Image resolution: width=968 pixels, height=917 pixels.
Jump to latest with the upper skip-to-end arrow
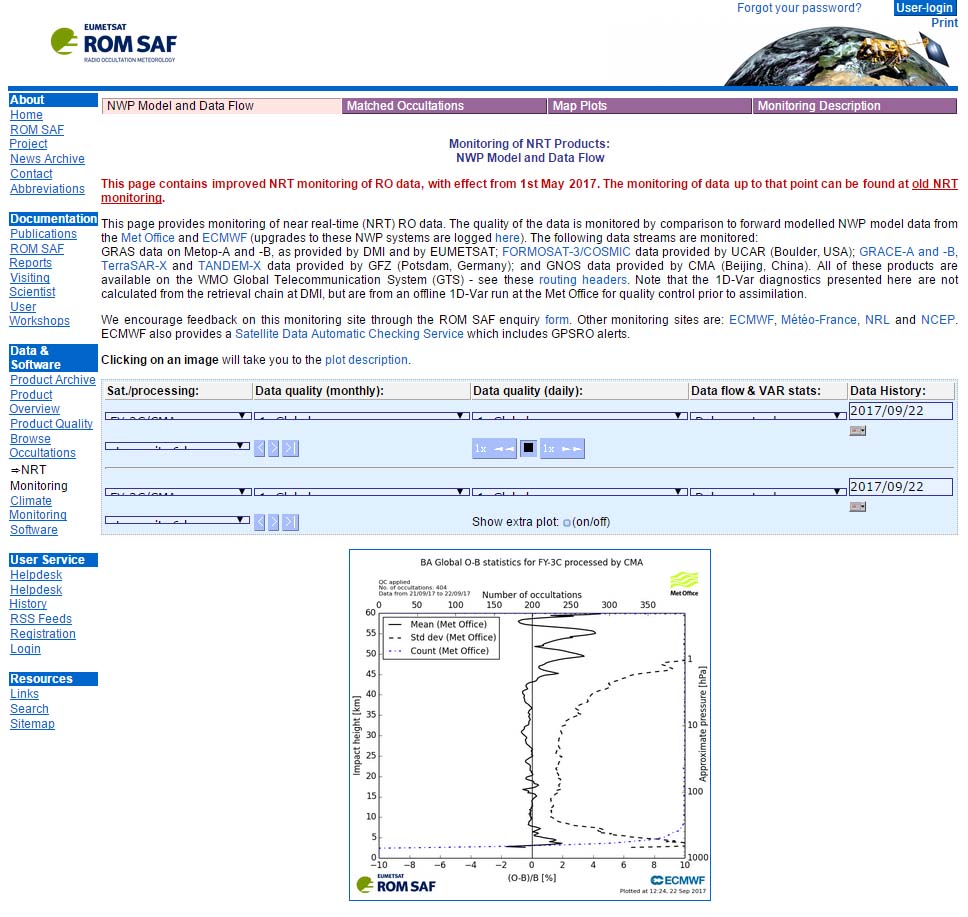(290, 448)
